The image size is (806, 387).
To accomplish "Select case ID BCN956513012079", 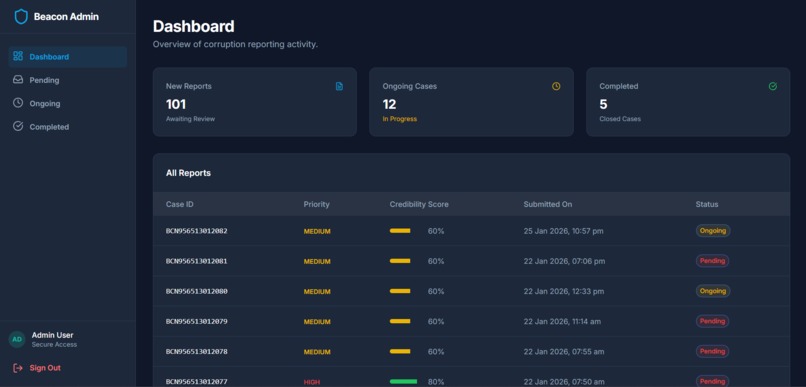I will click(x=196, y=322).
